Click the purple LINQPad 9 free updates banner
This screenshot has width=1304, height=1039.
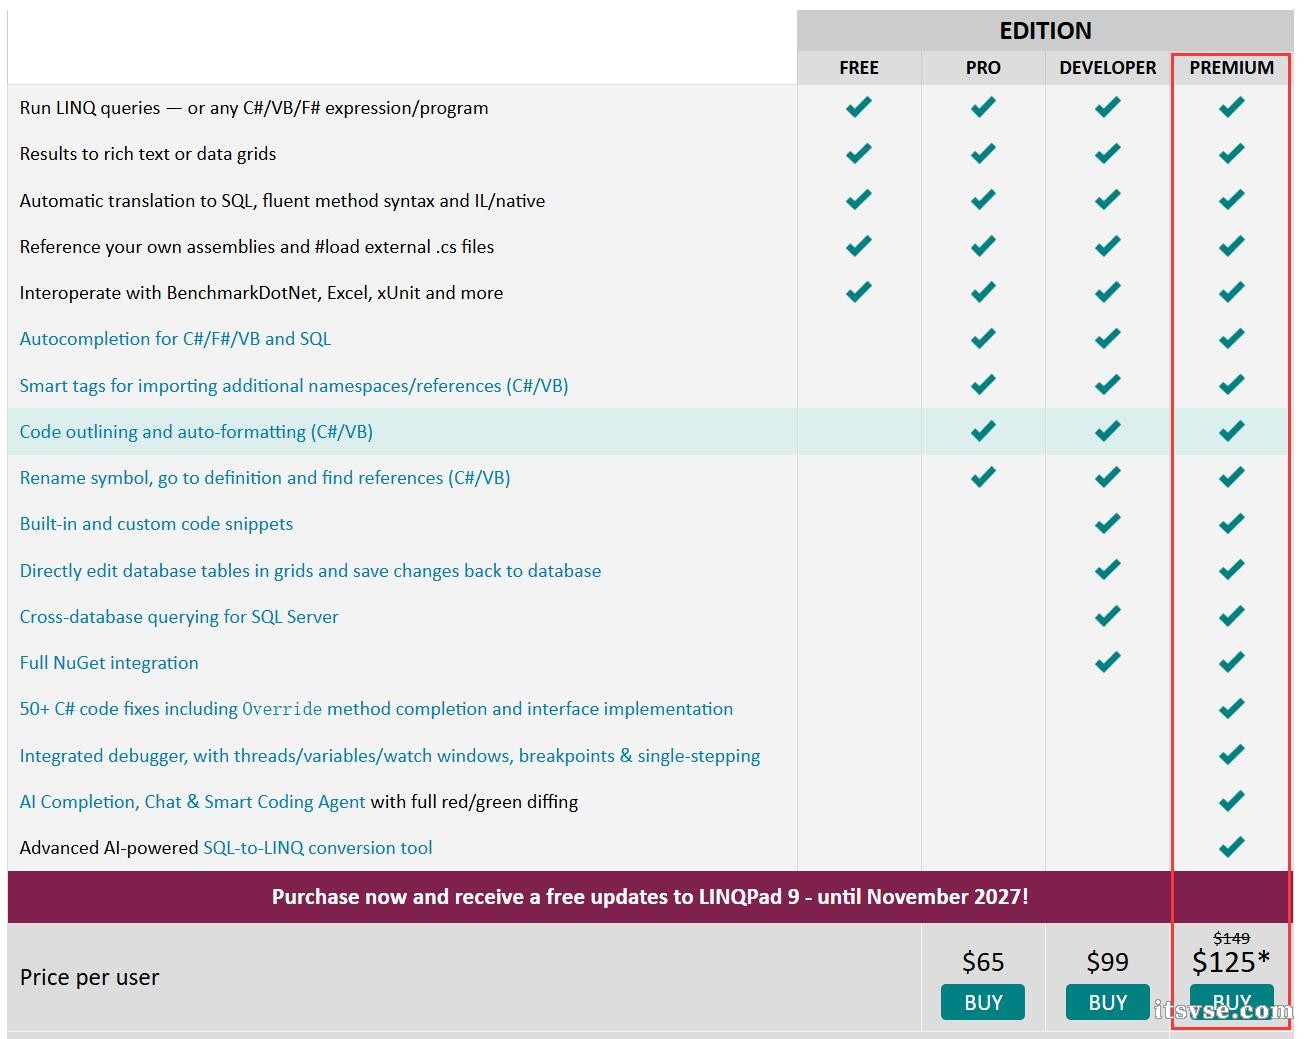tap(650, 896)
